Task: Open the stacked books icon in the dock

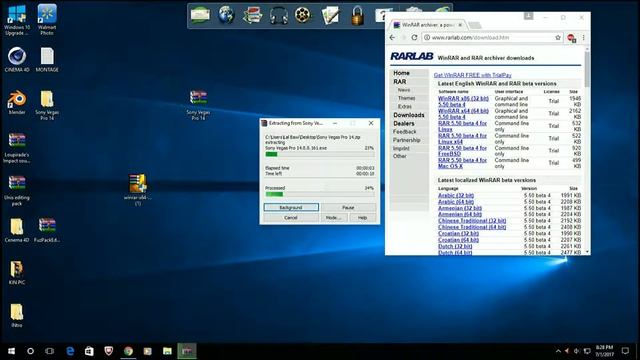Action: click(252, 16)
